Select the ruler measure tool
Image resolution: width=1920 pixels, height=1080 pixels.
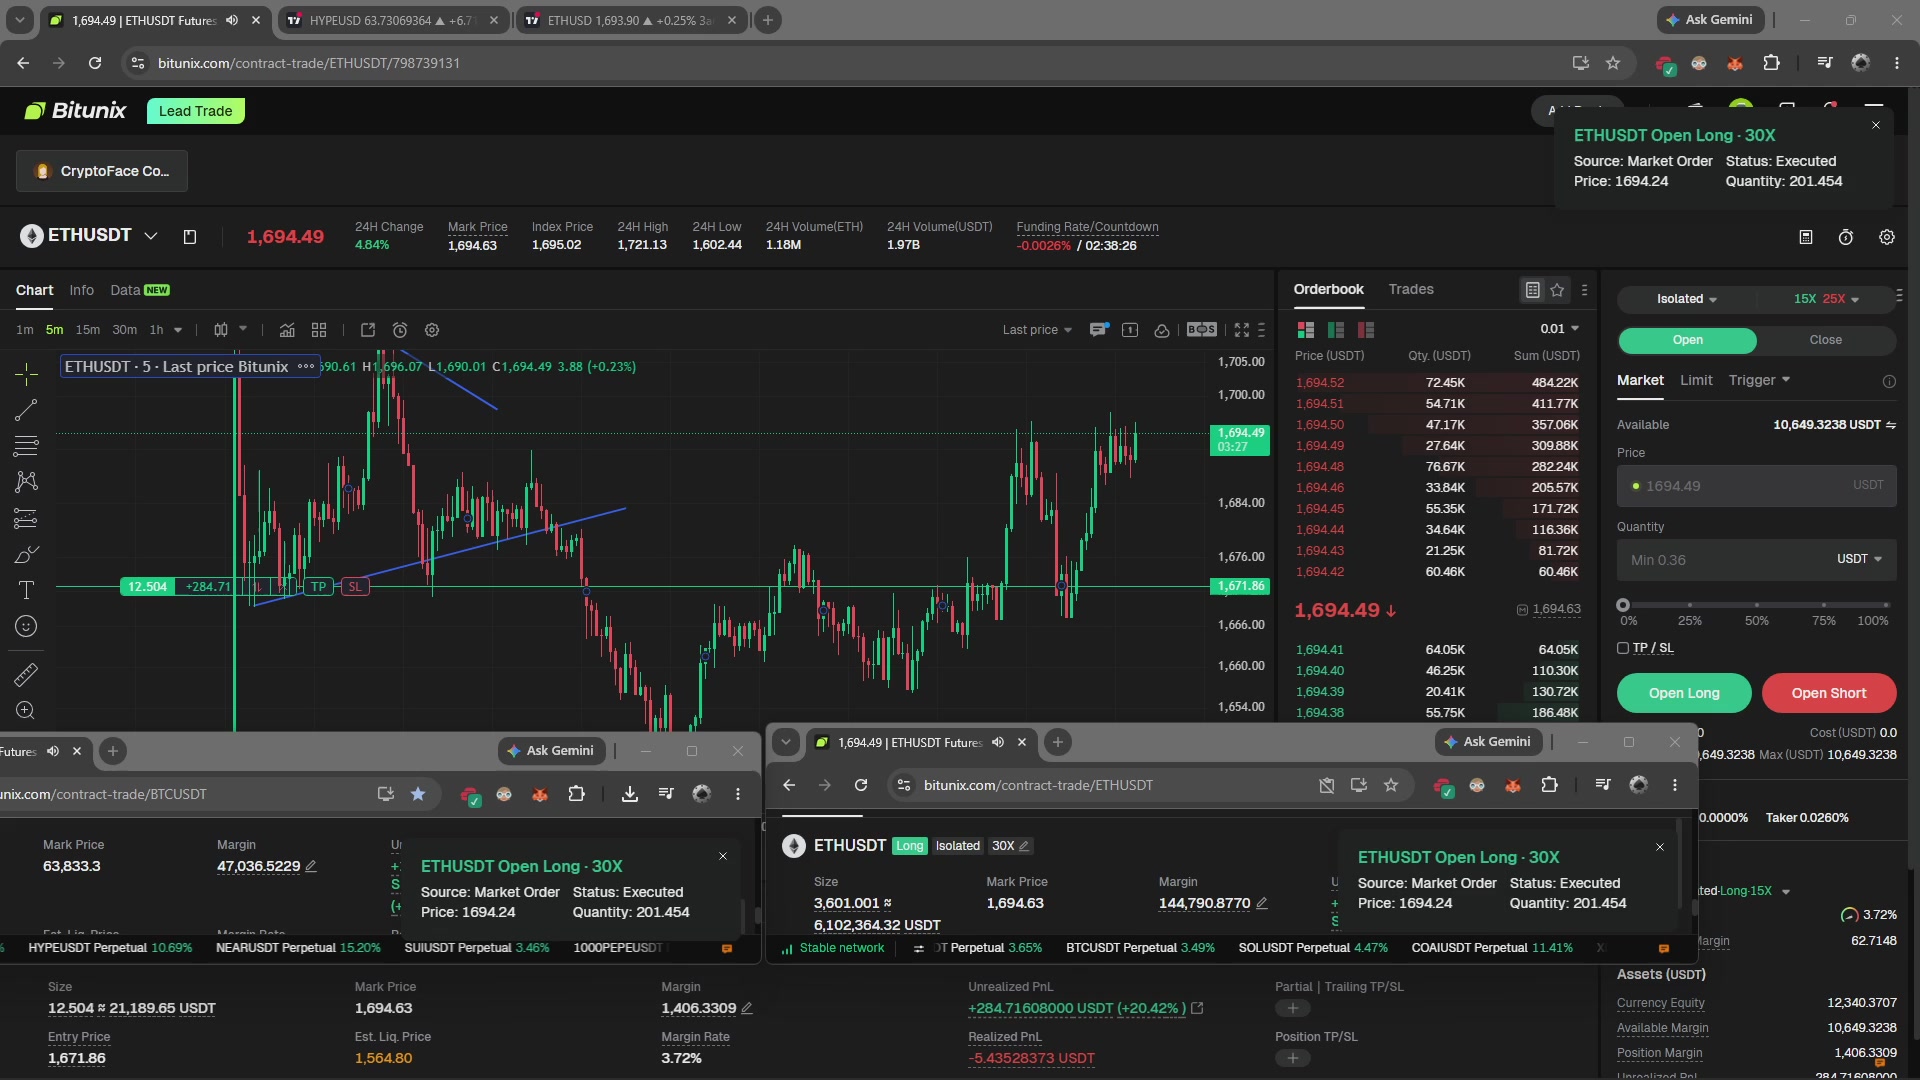[x=26, y=675]
